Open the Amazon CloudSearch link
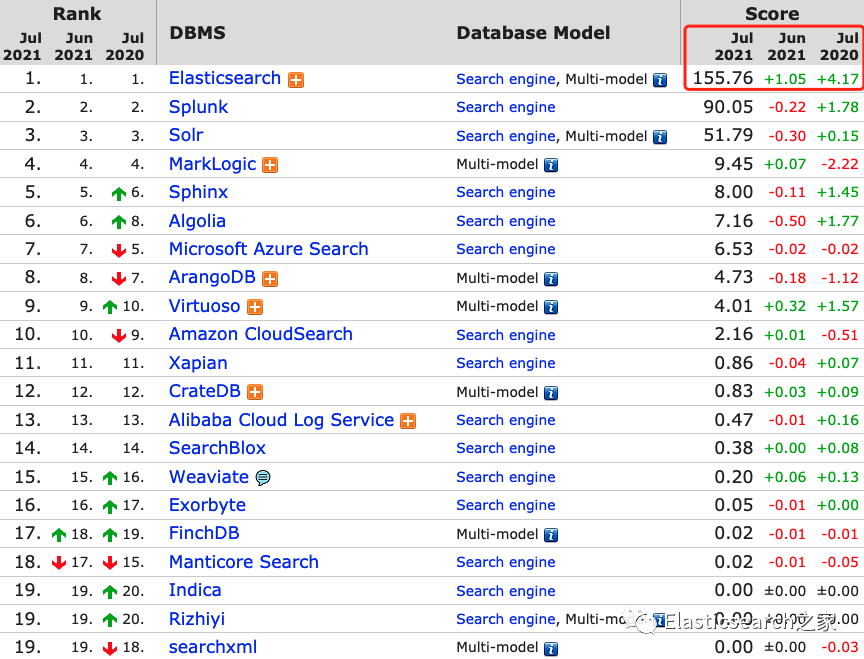This screenshot has width=864, height=659. 260,334
